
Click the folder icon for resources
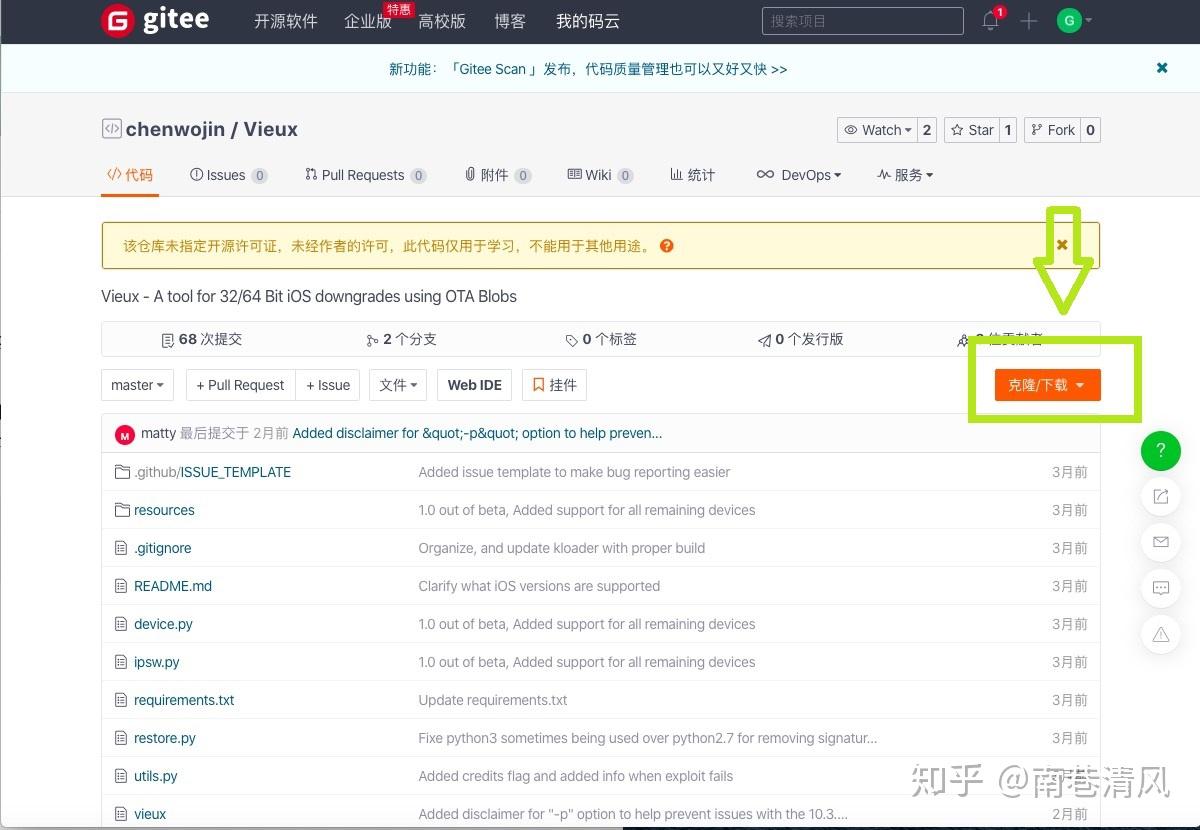[x=122, y=510]
